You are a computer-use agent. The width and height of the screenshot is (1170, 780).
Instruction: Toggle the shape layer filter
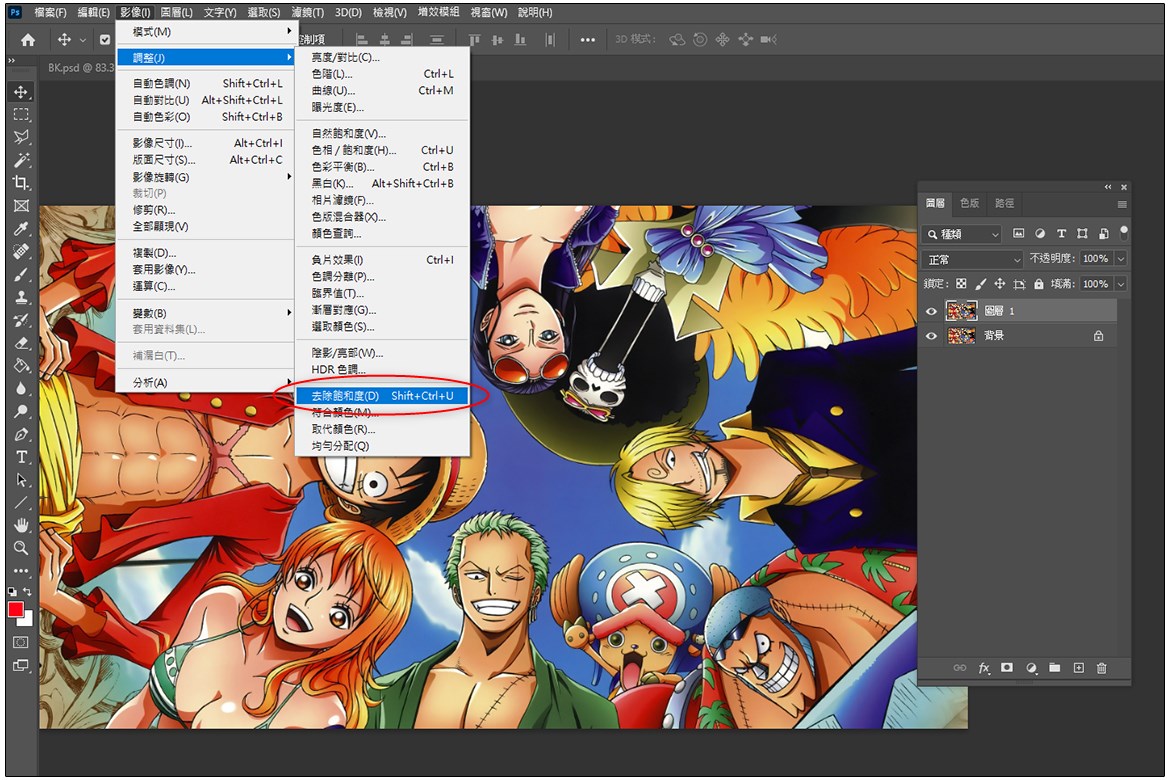point(1082,234)
